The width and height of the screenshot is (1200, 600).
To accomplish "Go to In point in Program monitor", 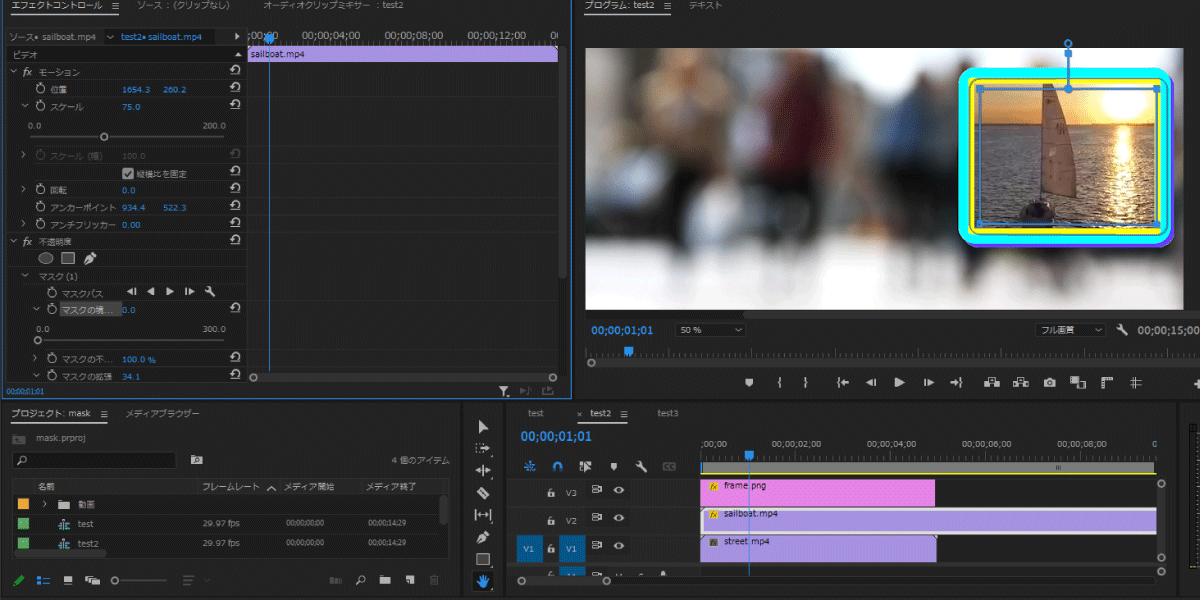I will pos(843,382).
